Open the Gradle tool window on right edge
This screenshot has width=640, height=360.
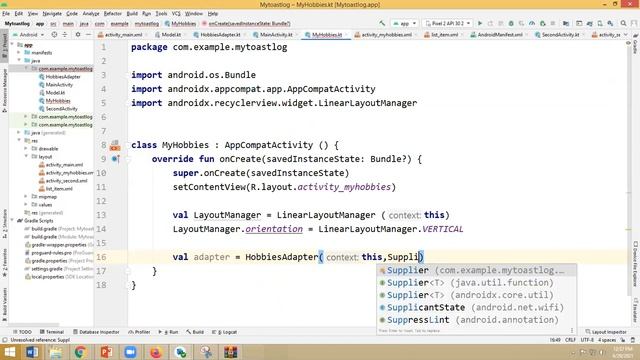pos(636,45)
